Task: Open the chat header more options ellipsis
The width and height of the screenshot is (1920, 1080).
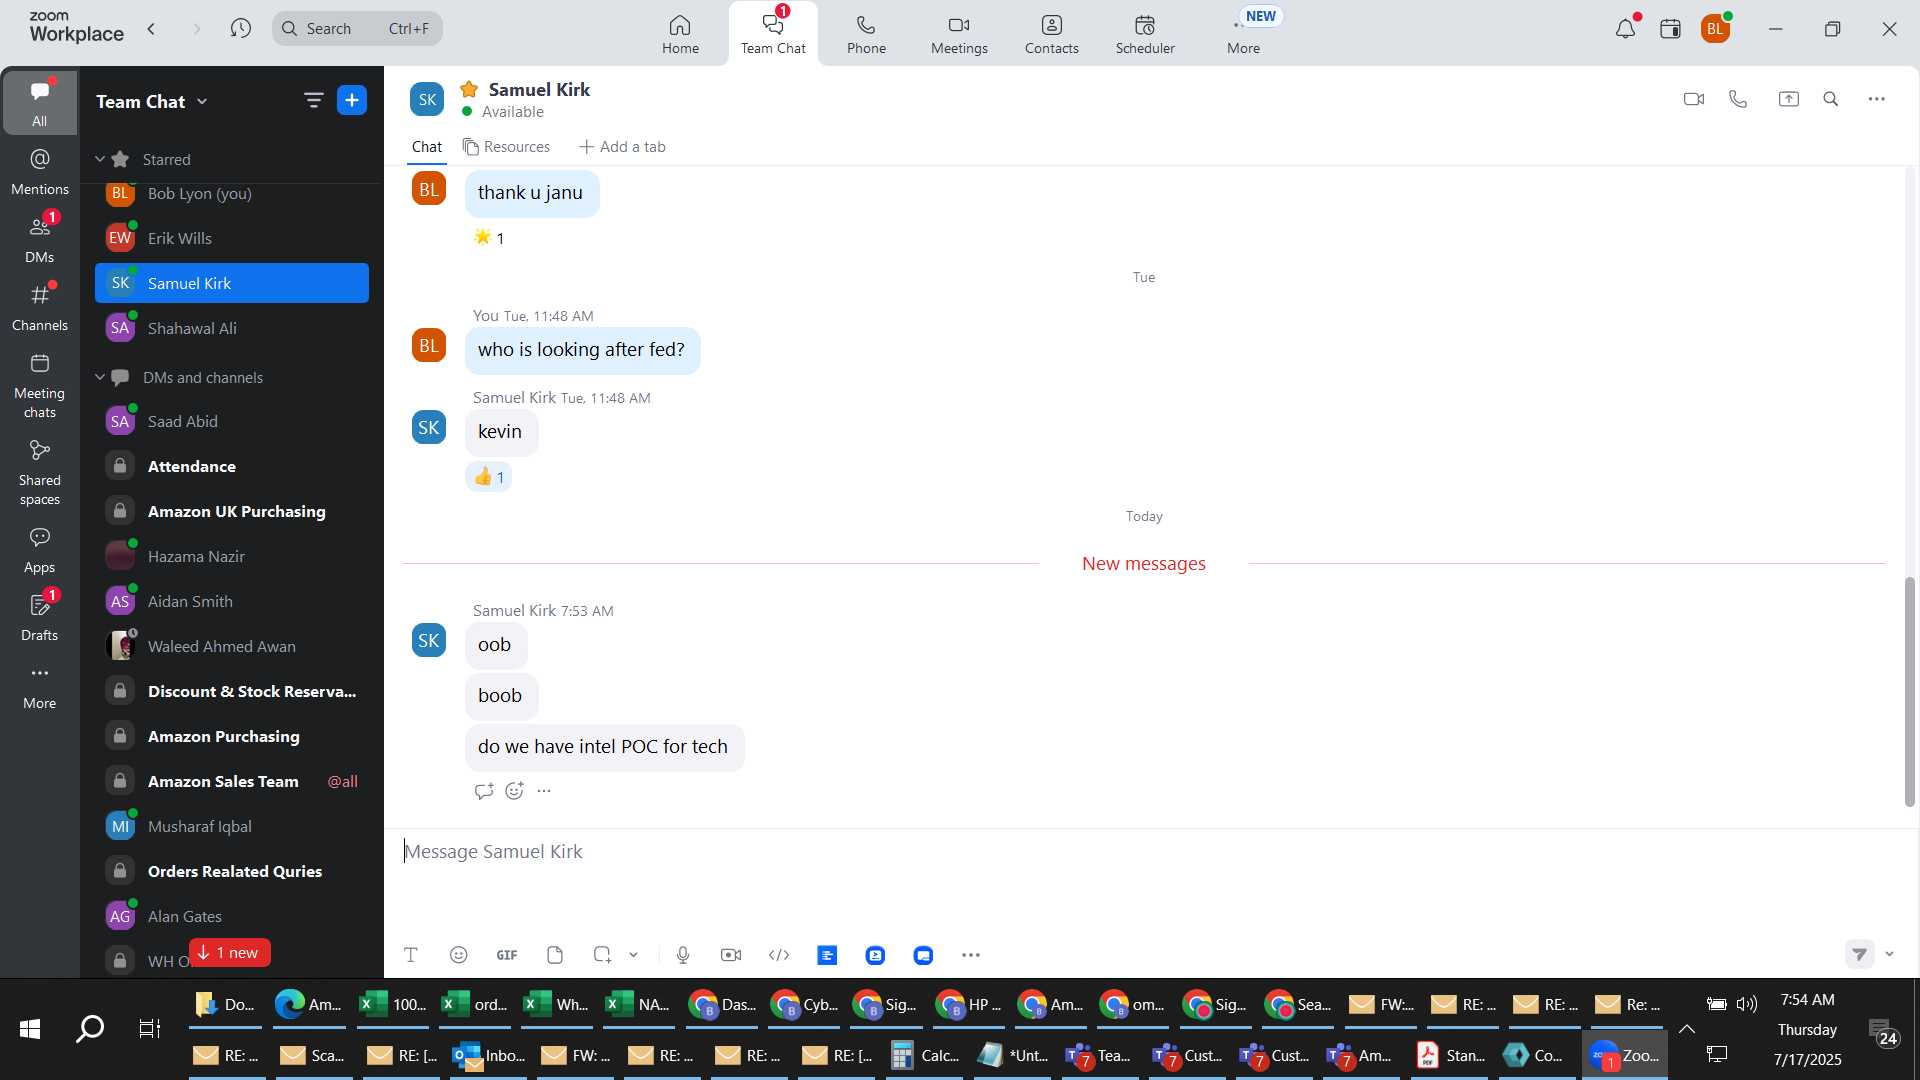Action: tap(1877, 99)
